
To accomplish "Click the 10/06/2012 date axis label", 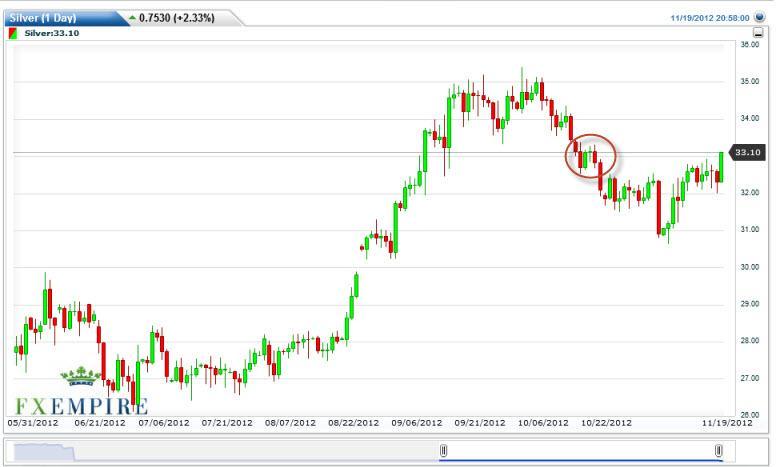I will [x=544, y=423].
